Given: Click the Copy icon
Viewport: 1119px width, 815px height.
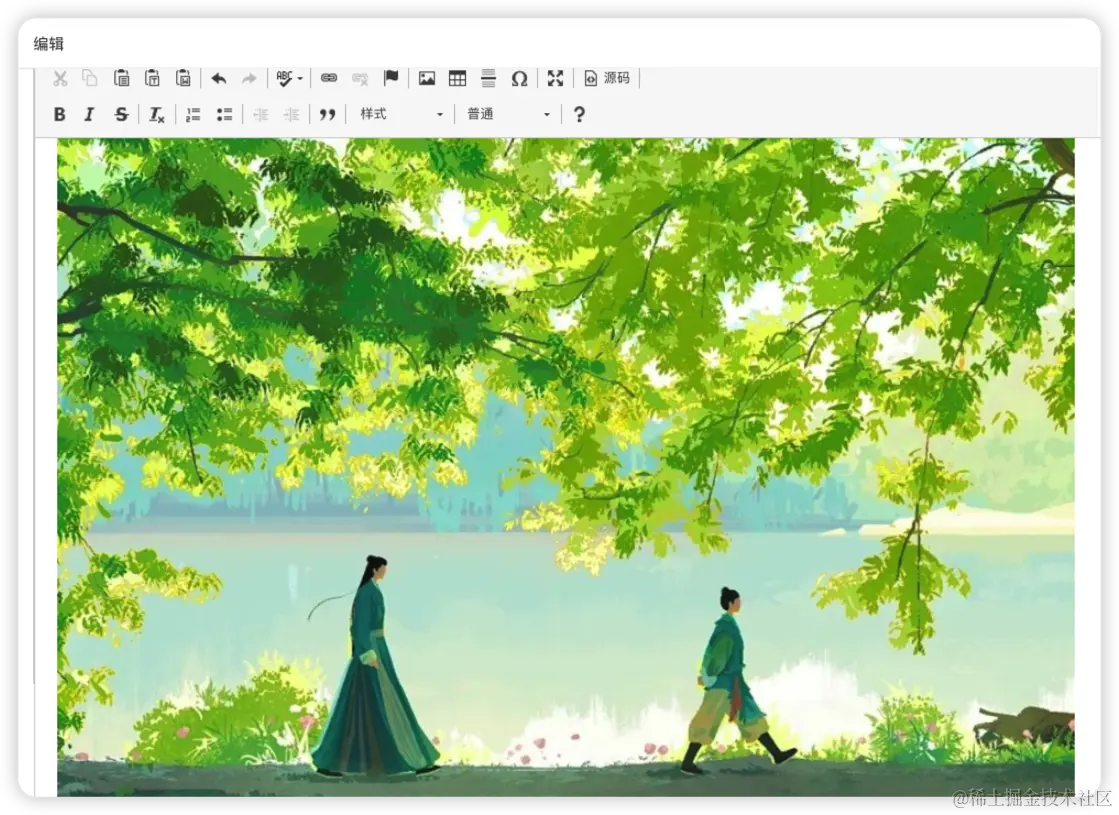Looking at the screenshot, I should click(x=90, y=78).
